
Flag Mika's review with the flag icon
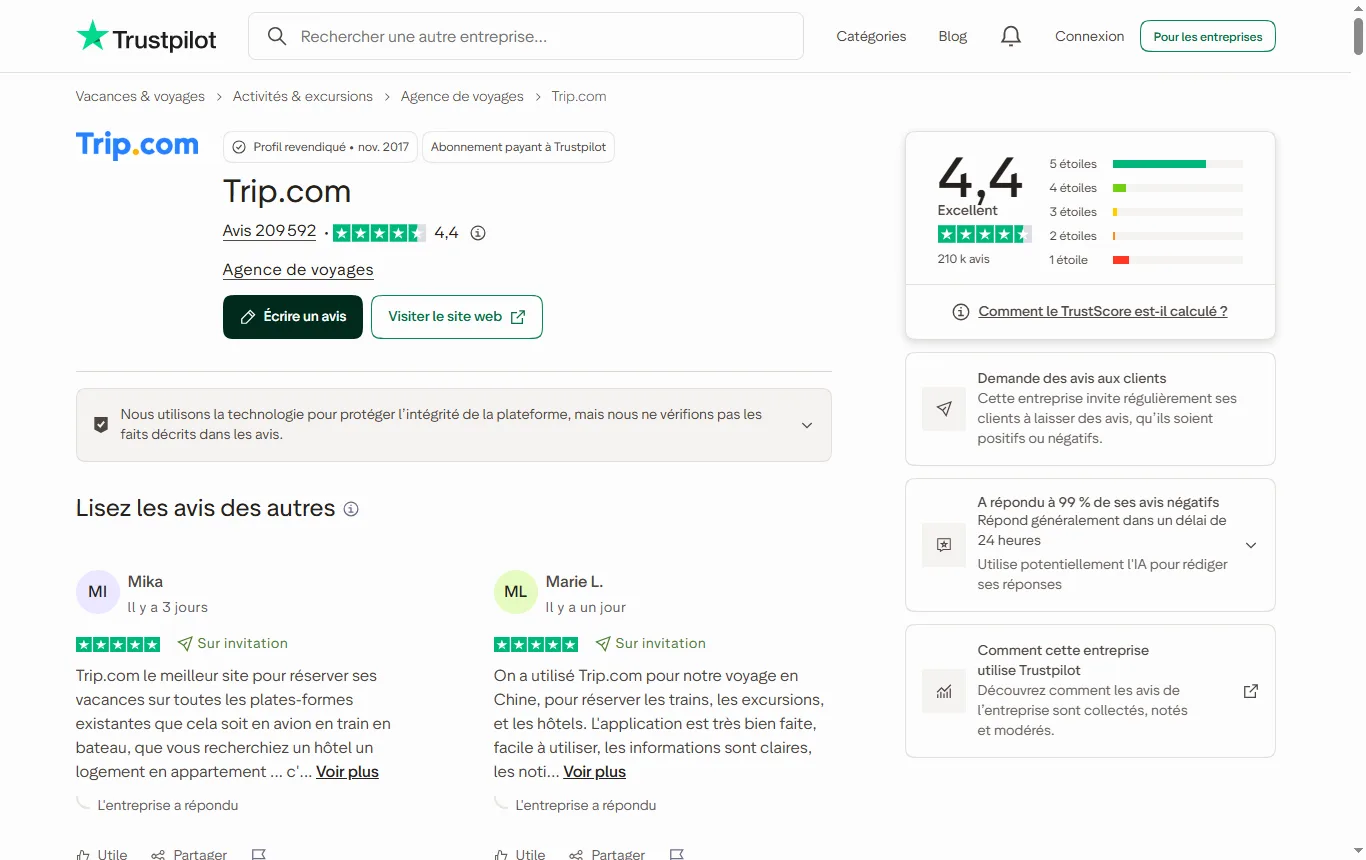[259, 854]
